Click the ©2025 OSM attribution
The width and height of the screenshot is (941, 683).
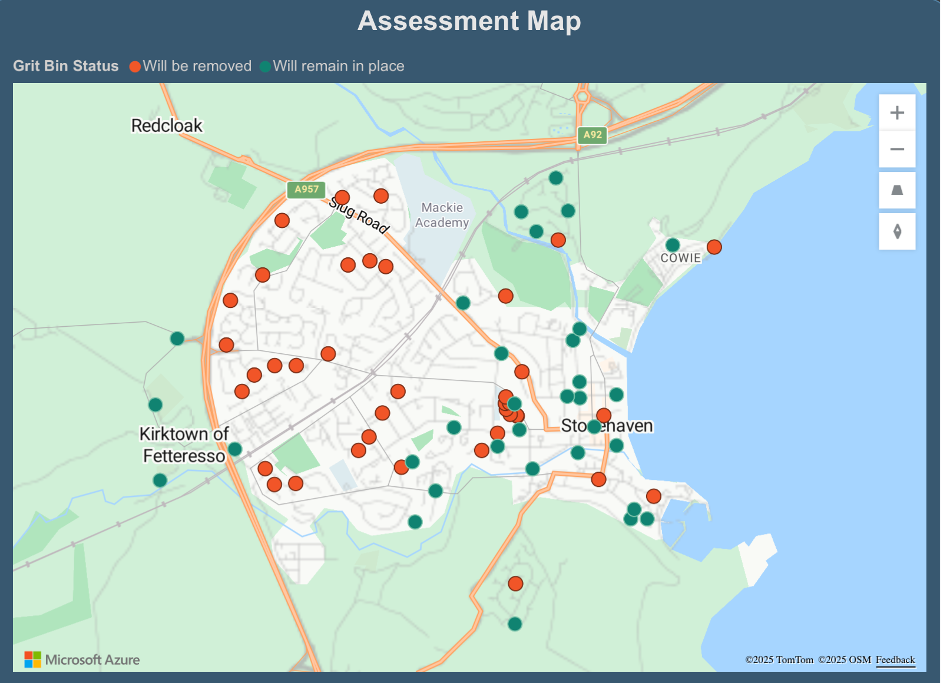[843, 660]
